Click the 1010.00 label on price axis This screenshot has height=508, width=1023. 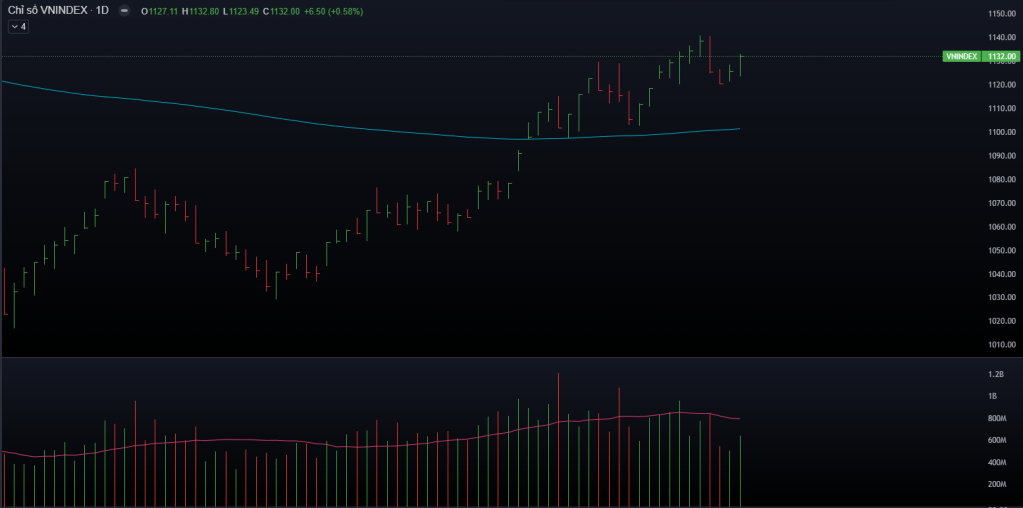click(x=1002, y=345)
